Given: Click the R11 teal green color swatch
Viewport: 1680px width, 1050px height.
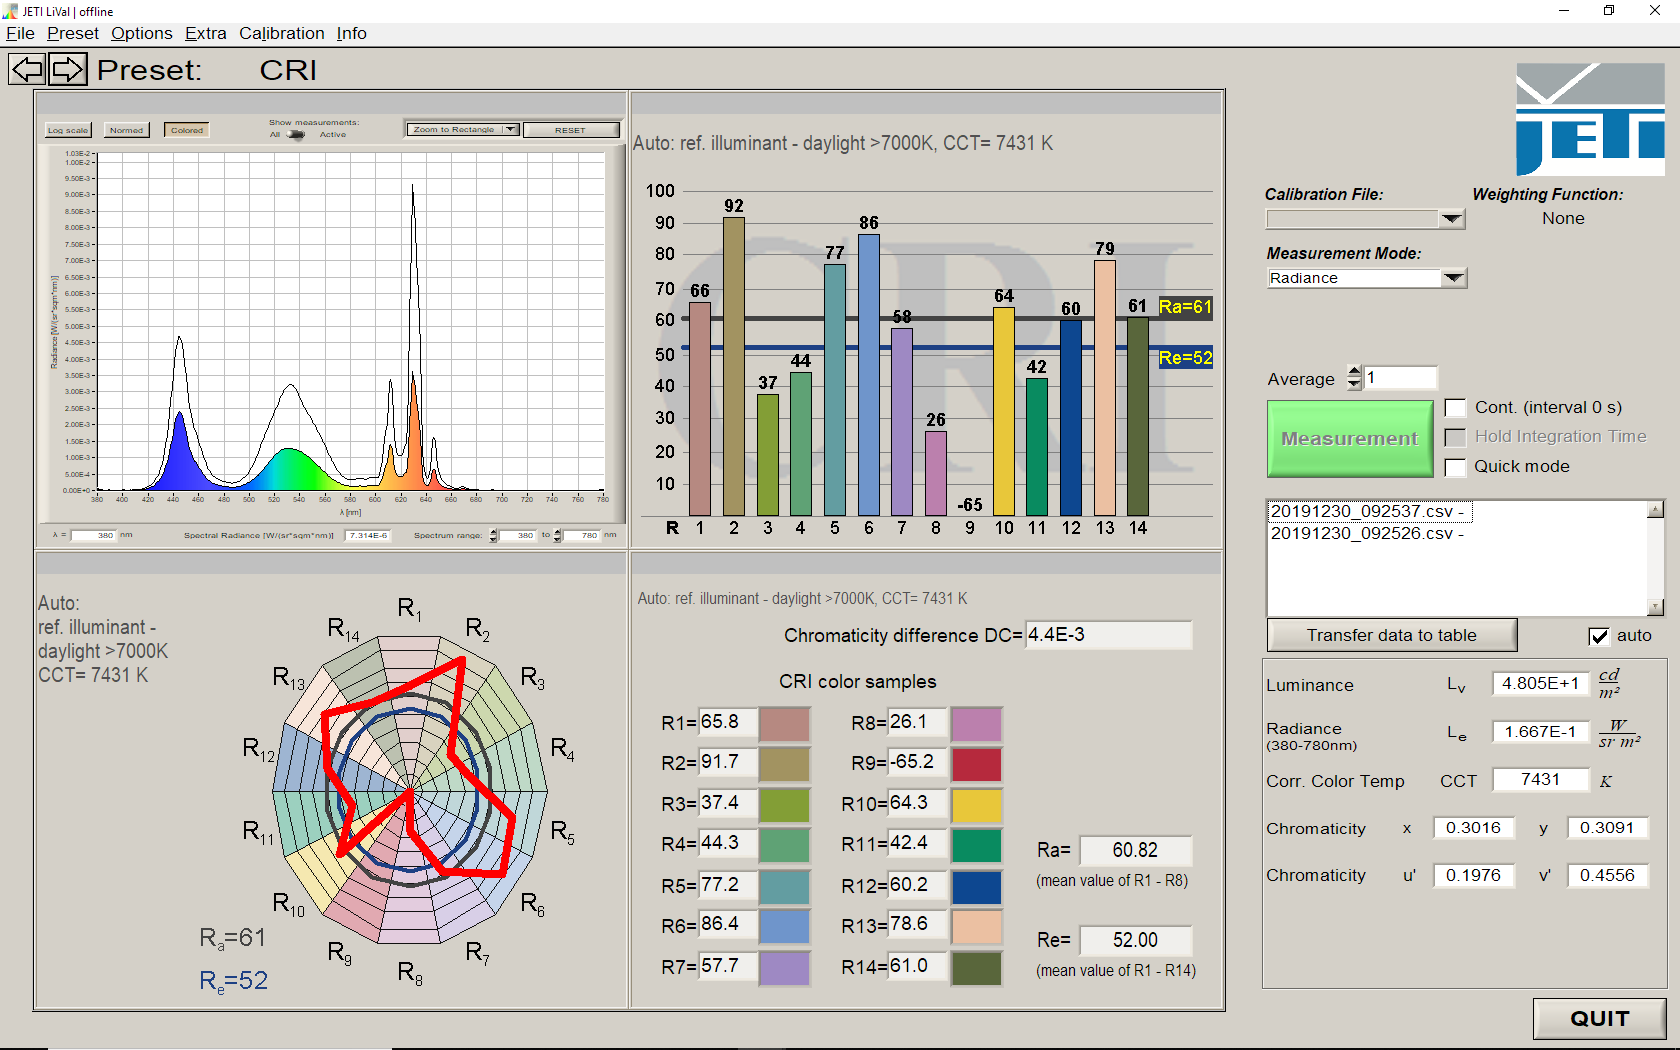Looking at the screenshot, I should click(977, 845).
